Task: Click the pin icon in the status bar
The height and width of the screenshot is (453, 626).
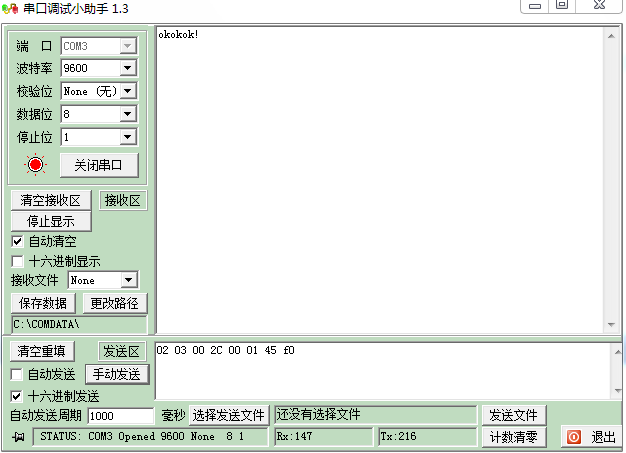Action: 18,437
